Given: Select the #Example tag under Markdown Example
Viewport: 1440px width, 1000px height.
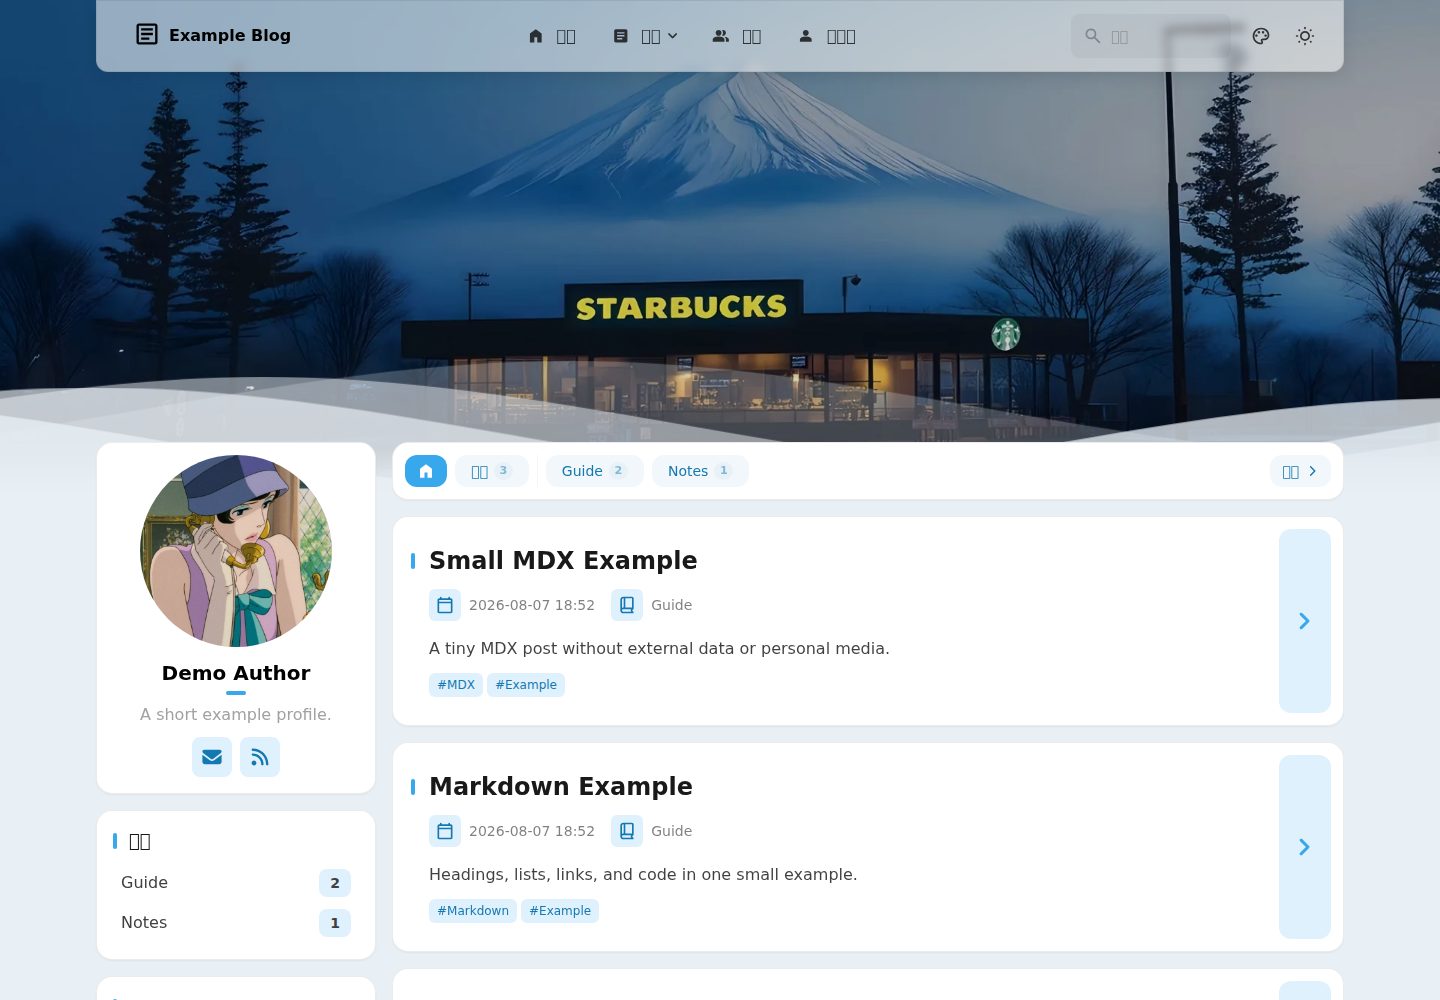Looking at the screenshot, I should 560,911.
